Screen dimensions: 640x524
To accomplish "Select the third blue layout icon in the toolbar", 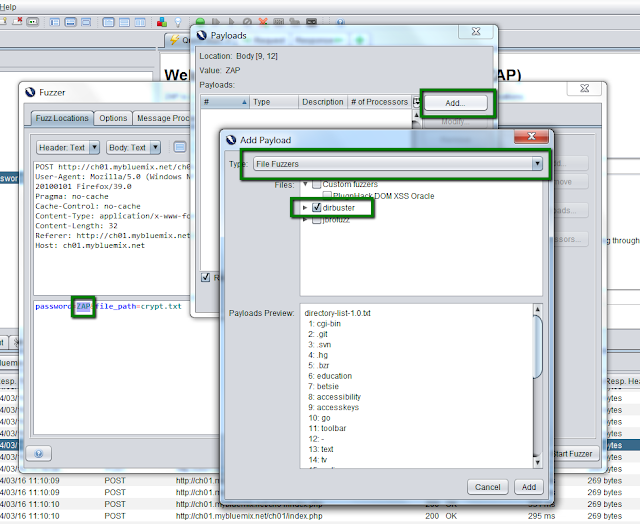I will 86,22.
